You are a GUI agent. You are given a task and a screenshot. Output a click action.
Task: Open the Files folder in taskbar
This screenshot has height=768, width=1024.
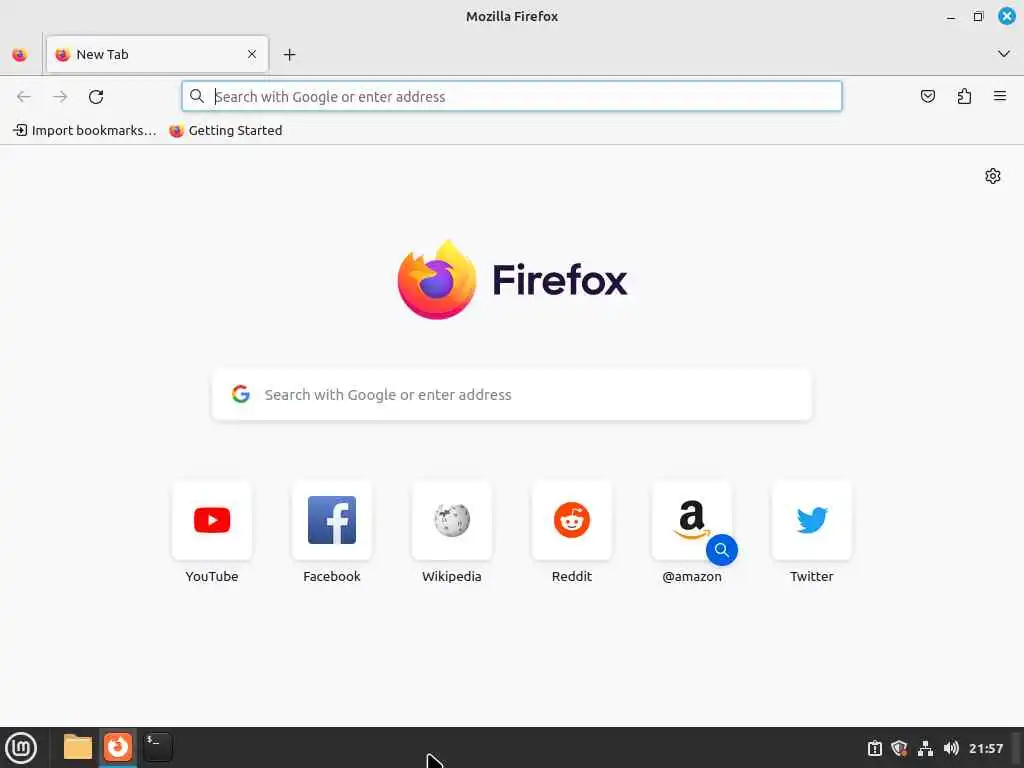[78, 747]
